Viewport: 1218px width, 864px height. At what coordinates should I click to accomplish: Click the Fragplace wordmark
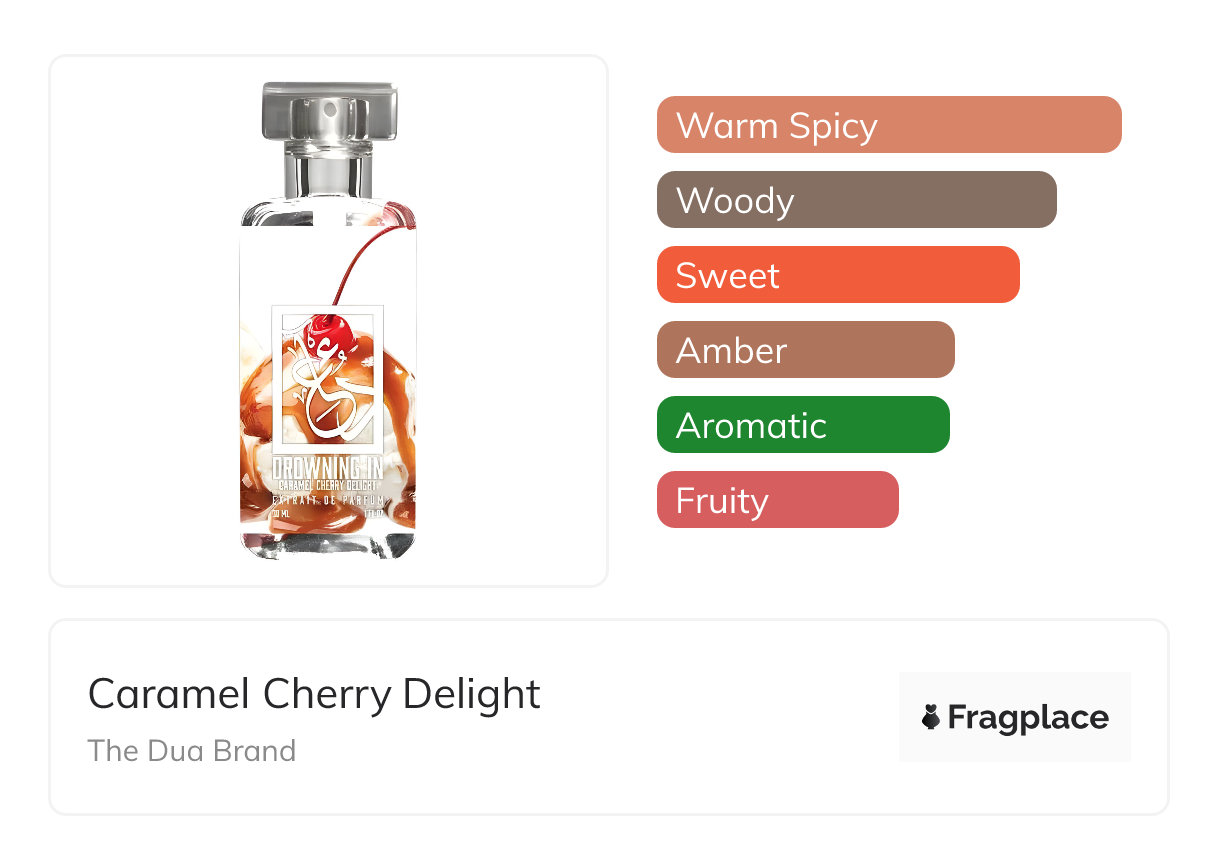click(x=1027, y=718)
